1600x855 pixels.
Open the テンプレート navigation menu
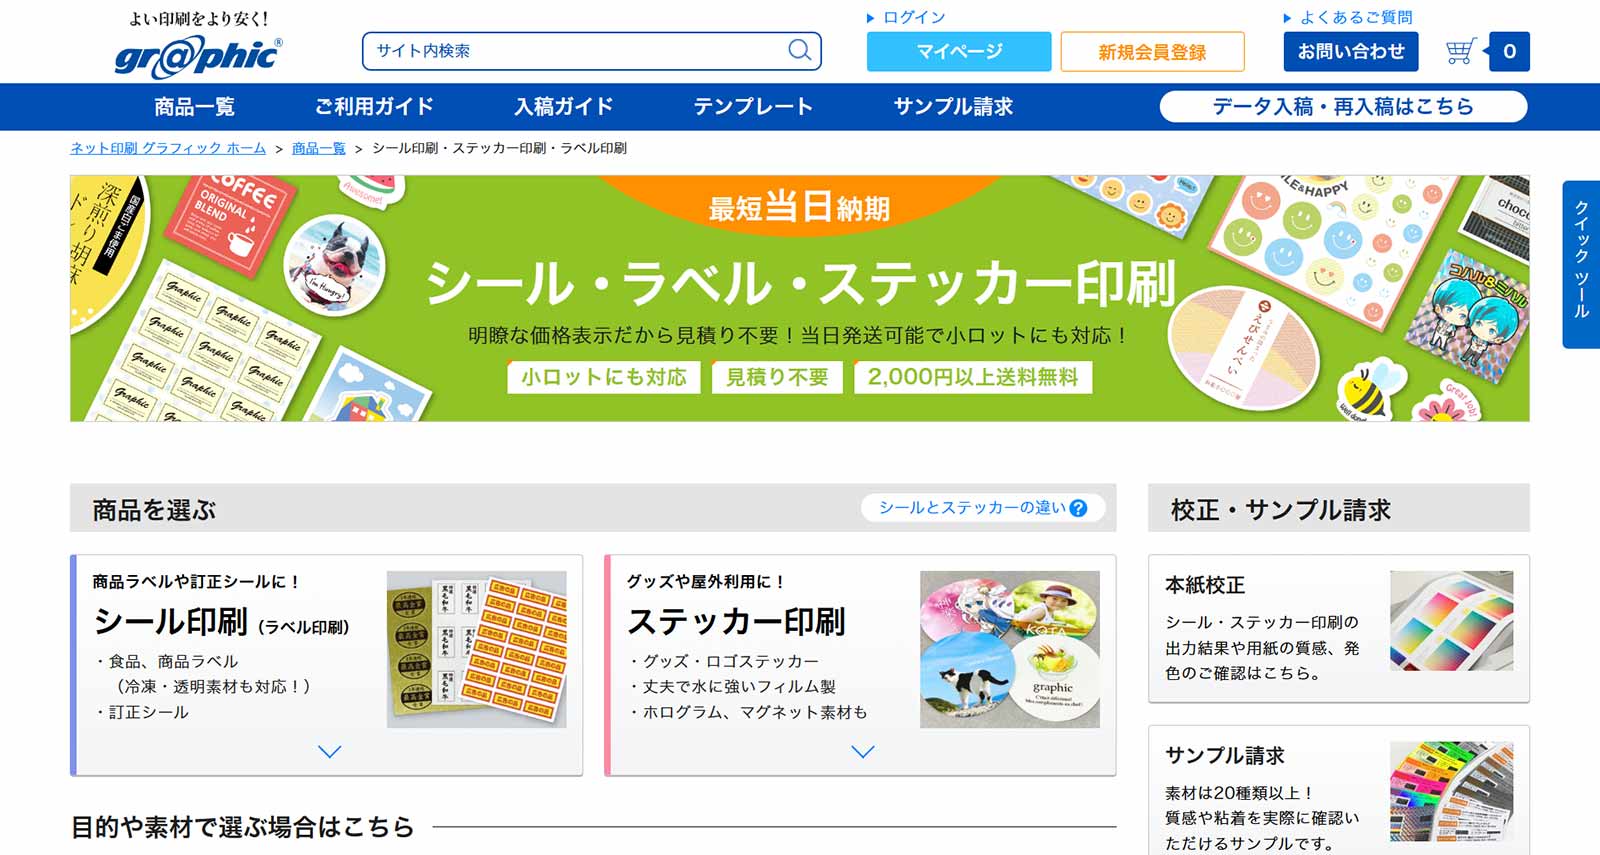(x=753, y=106)
